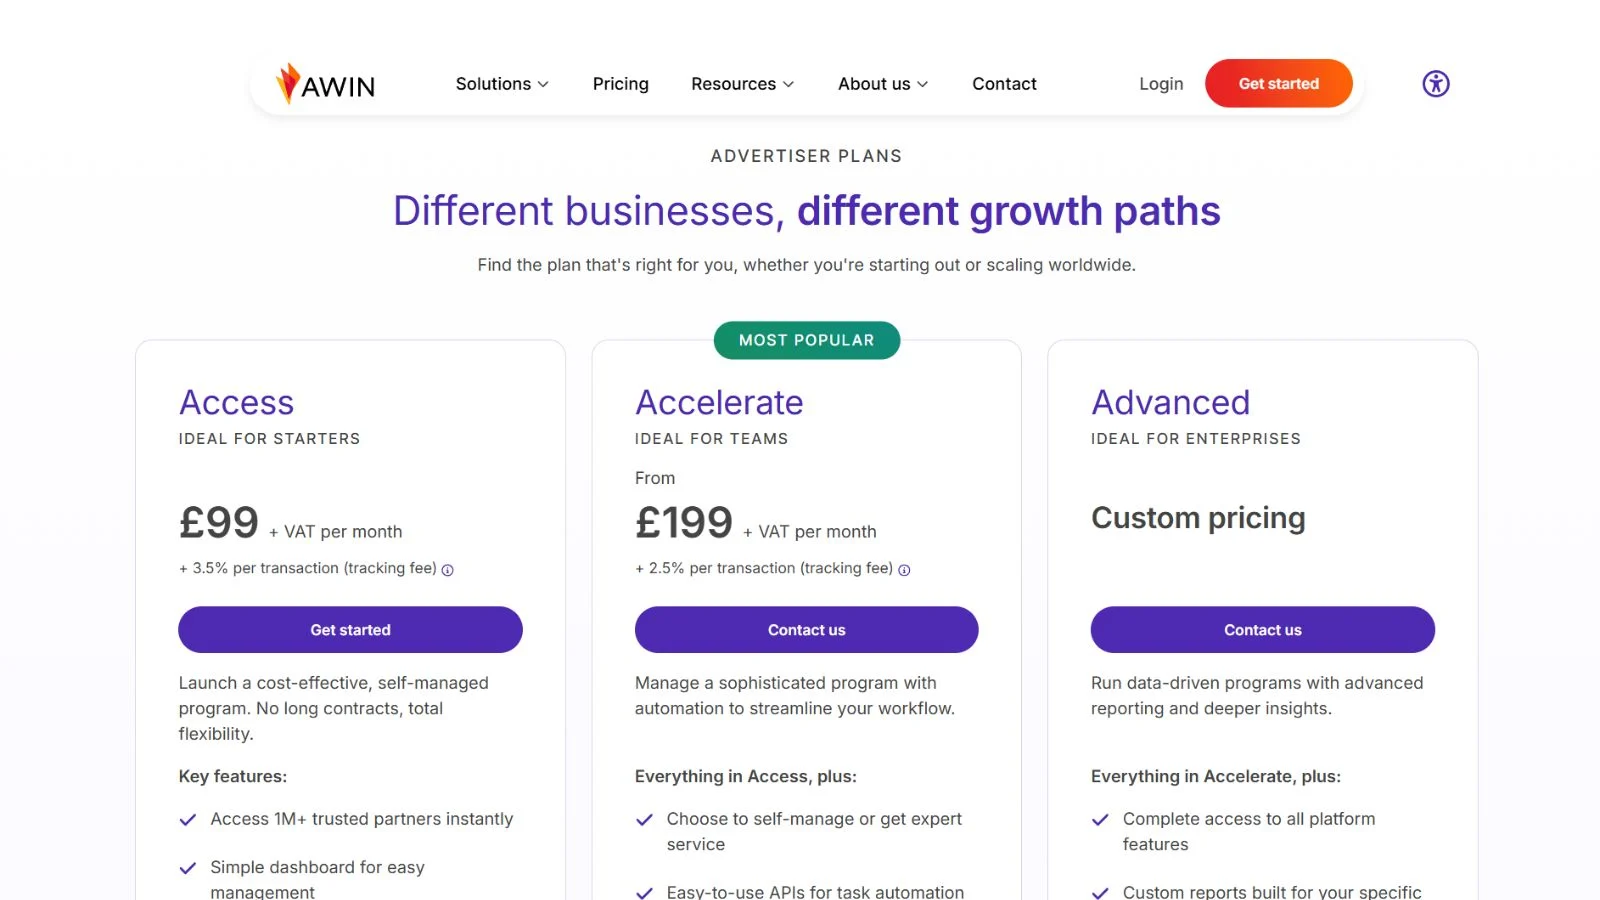Screen dimensions: 1600x900
Task: Click the tracking fee info icon on Accelerate plan
Action: click(x=903, y=569)
